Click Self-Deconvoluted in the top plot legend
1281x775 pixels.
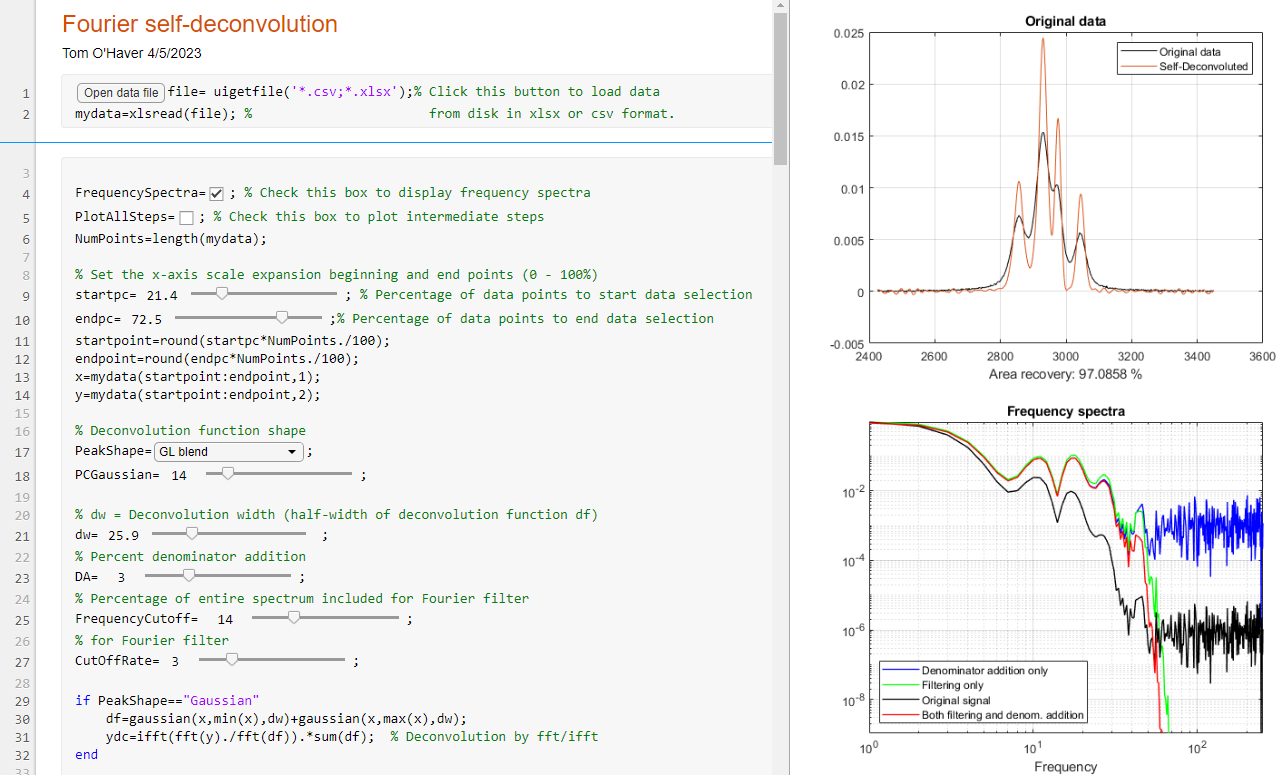(1203, 66)
